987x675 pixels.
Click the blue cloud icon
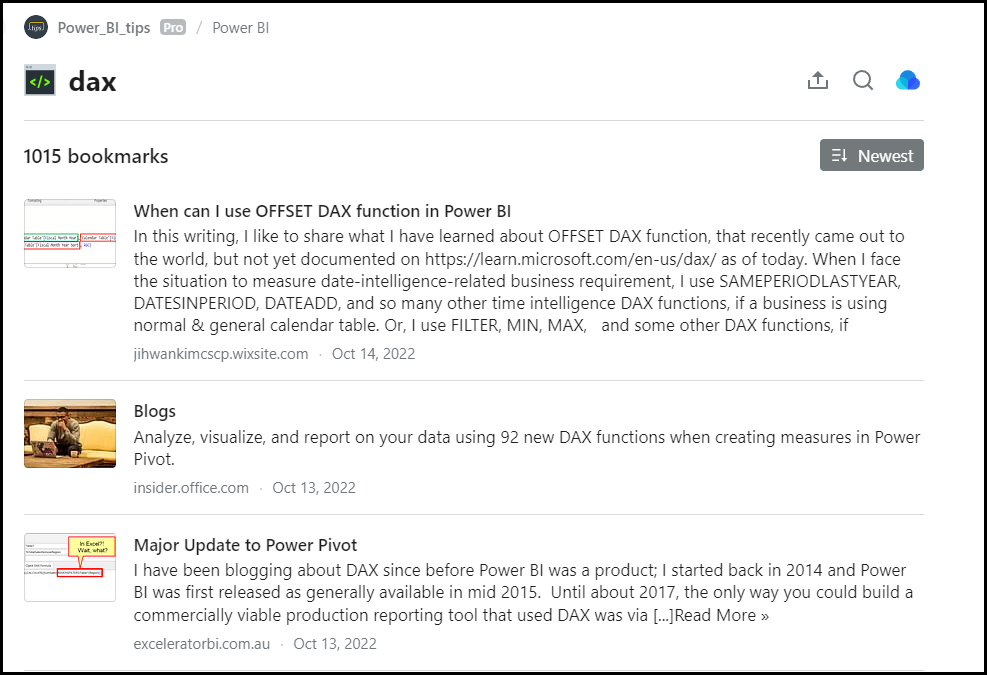908,81
